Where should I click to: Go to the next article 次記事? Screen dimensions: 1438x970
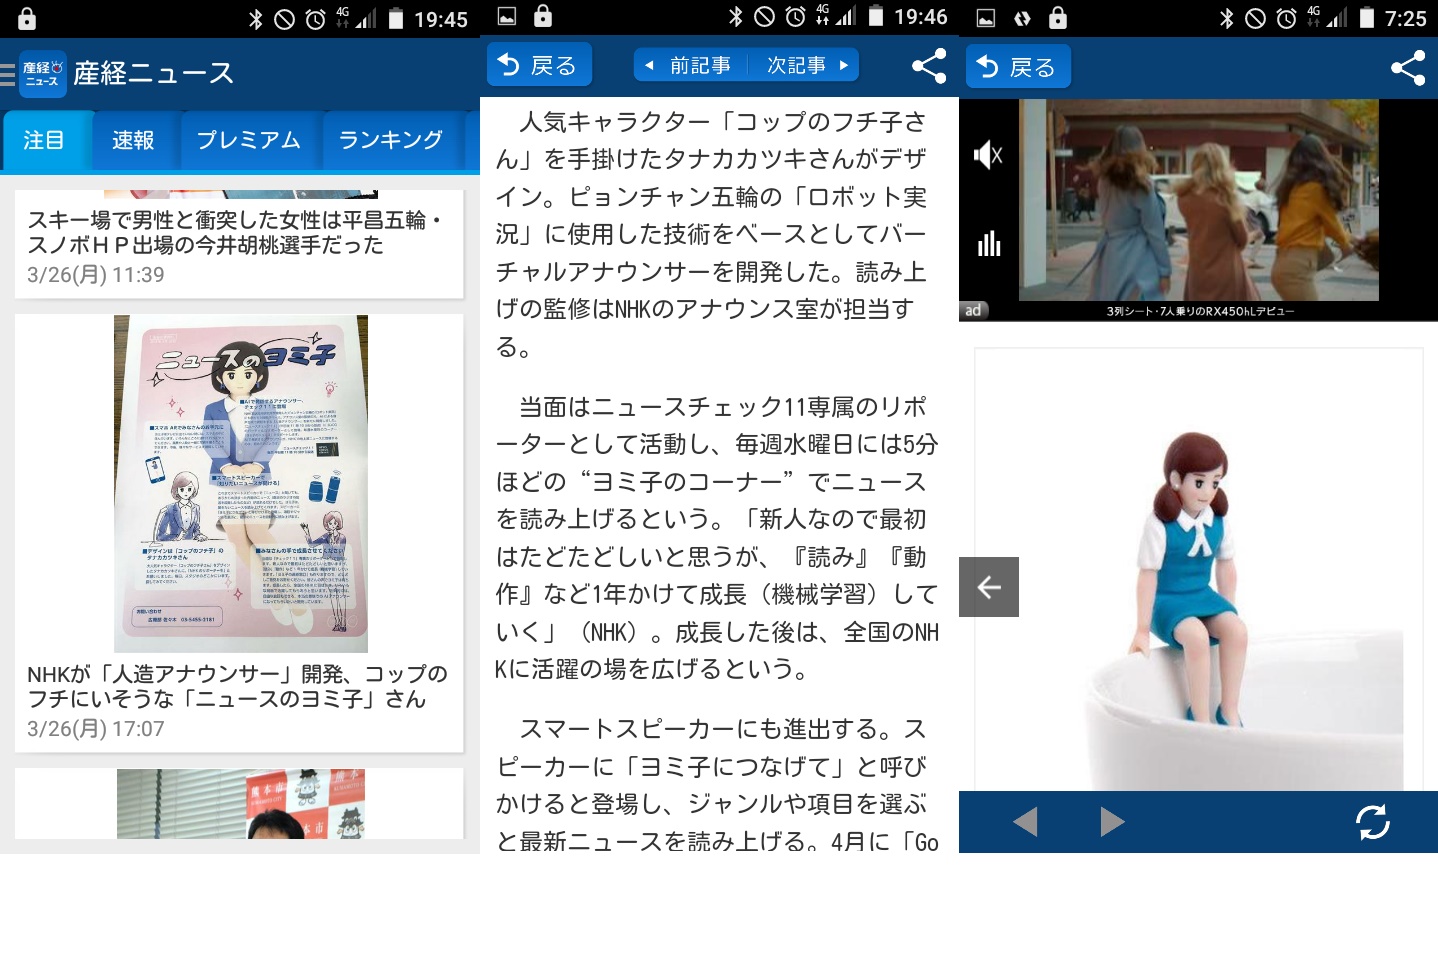pos(806,65)
